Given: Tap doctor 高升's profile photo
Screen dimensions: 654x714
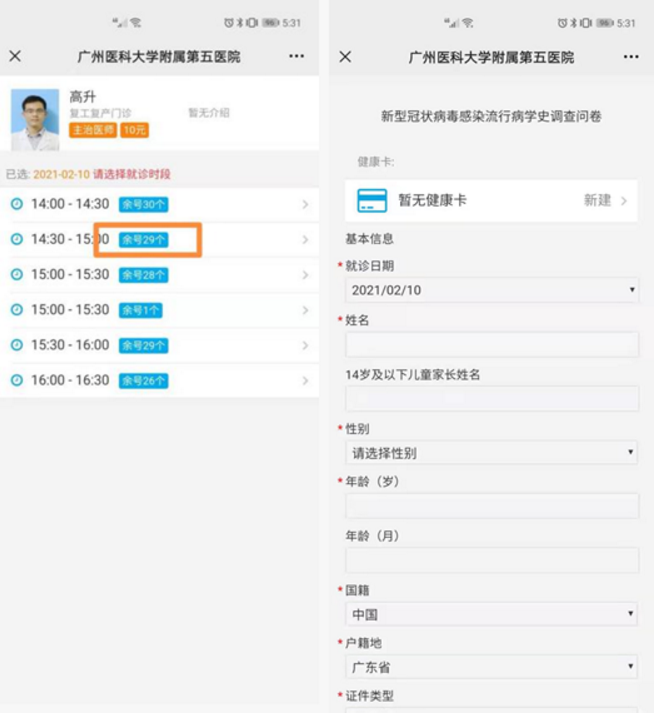Looking at the screenshot, I should click(35, 120).
